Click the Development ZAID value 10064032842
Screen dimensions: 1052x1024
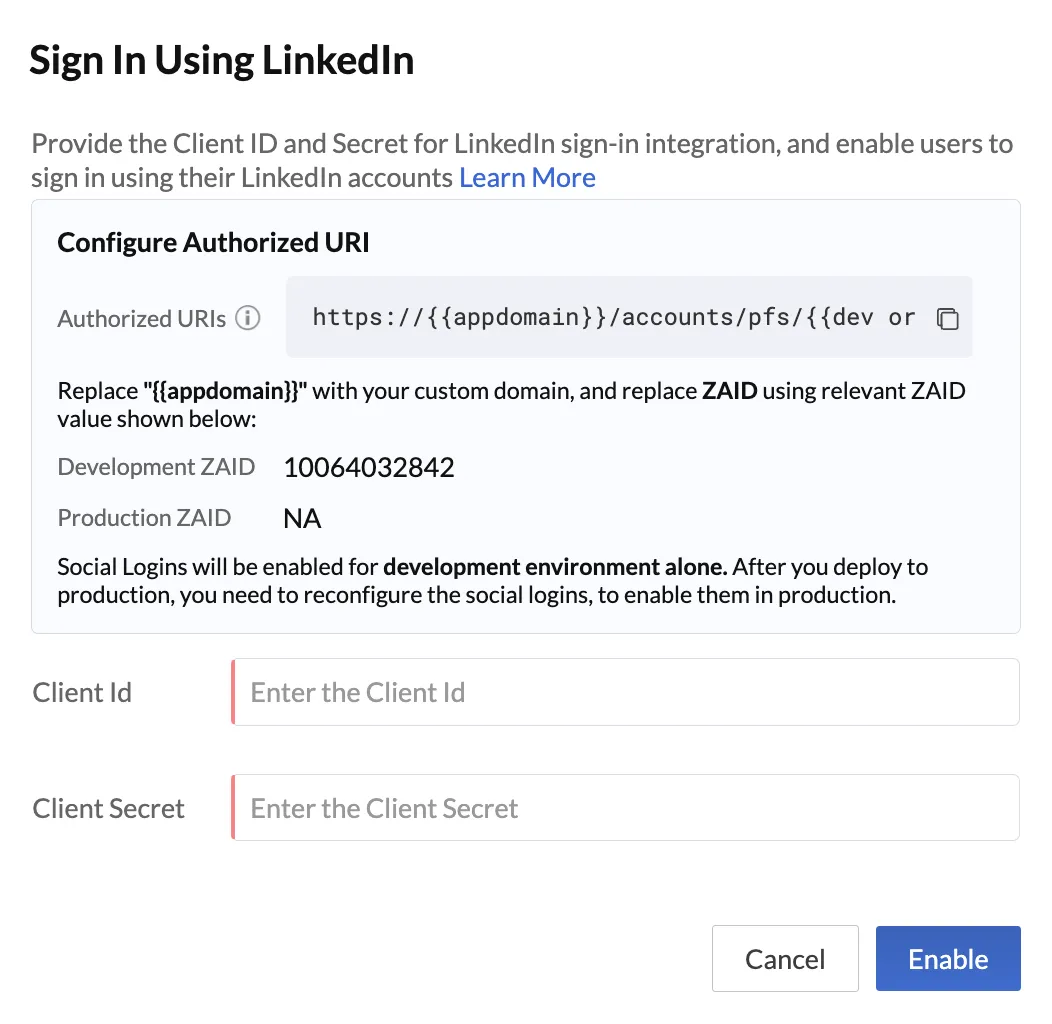[369, 467]
